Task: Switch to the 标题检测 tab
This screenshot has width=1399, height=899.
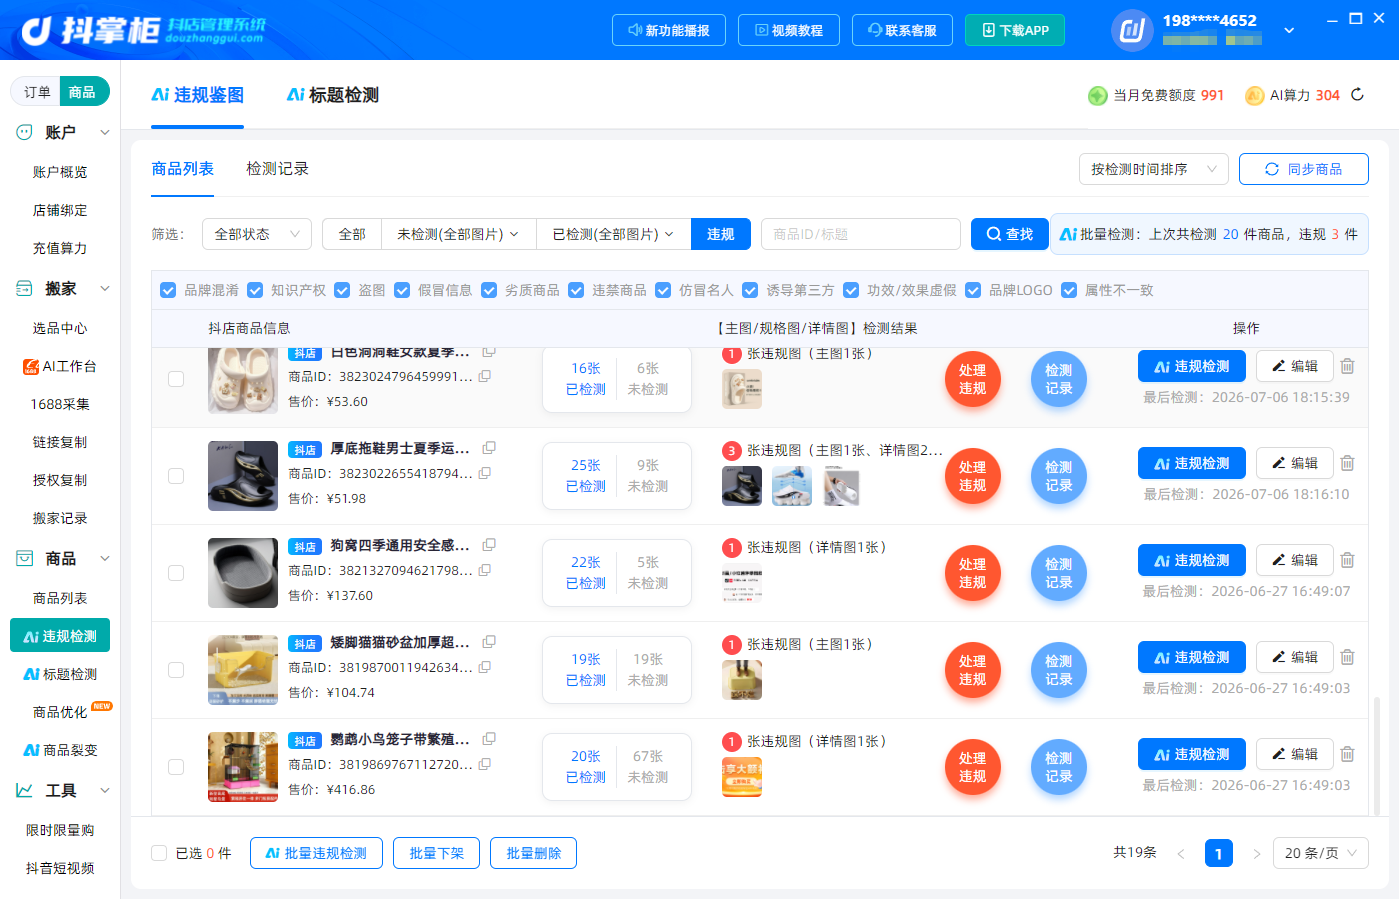Action: (x=333, y=95)
